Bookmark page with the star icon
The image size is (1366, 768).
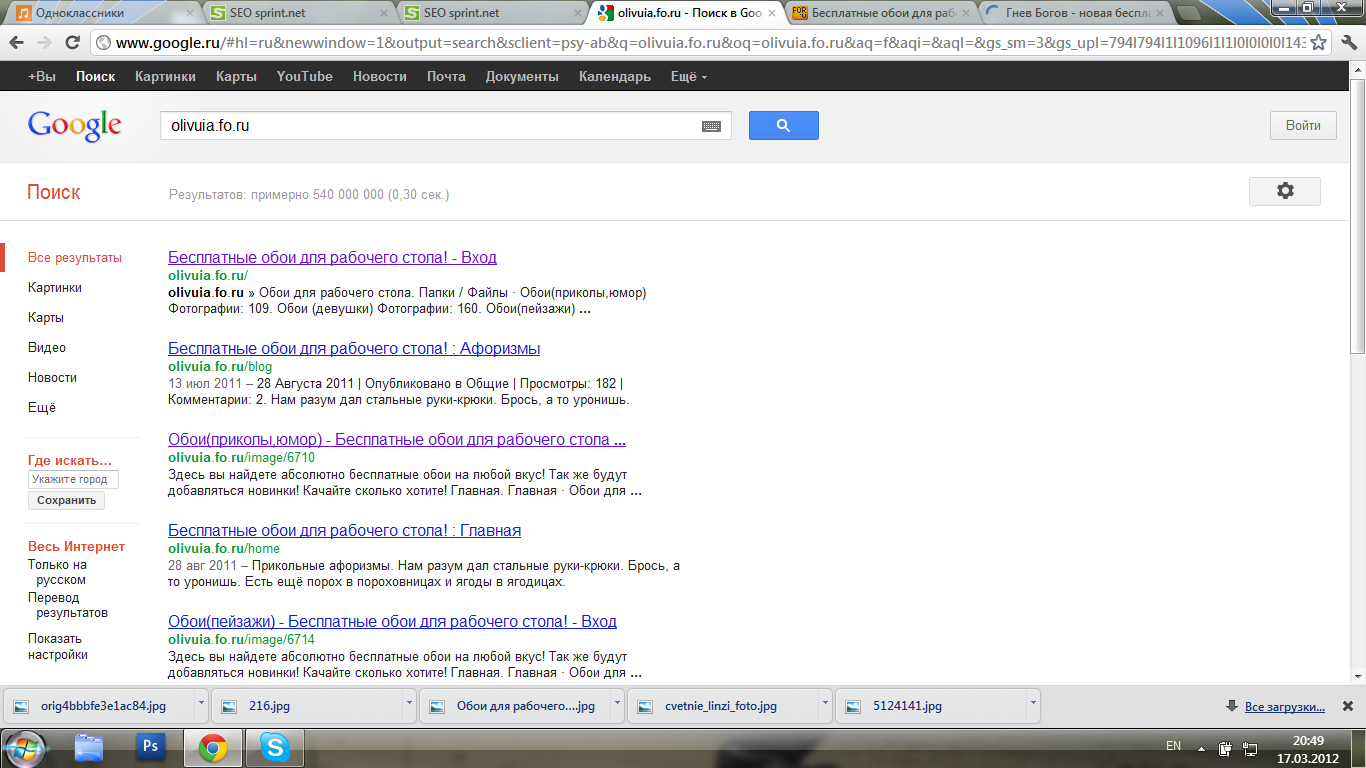1319,43
